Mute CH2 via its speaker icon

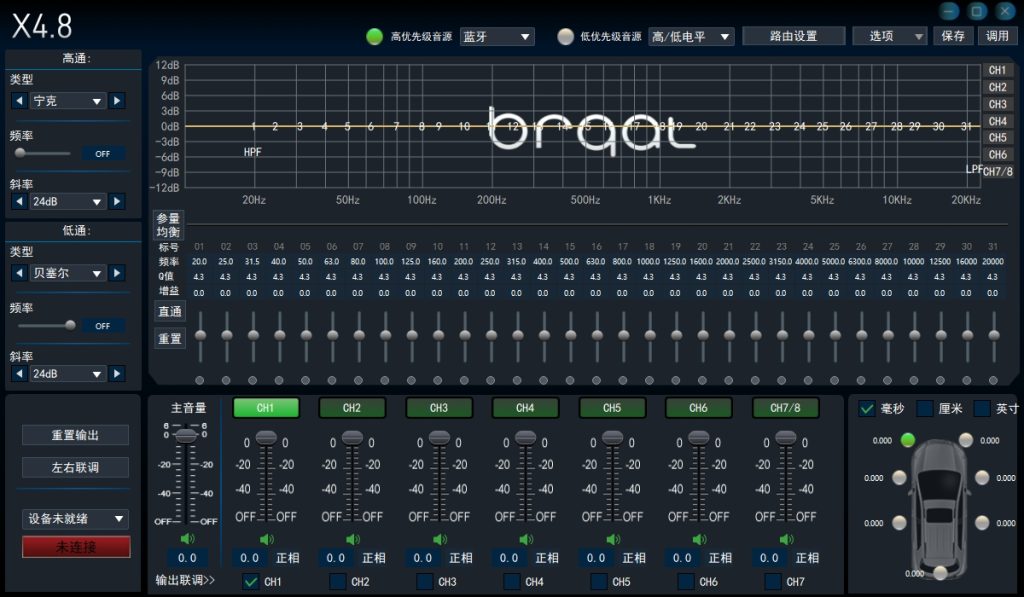(353, 540)
